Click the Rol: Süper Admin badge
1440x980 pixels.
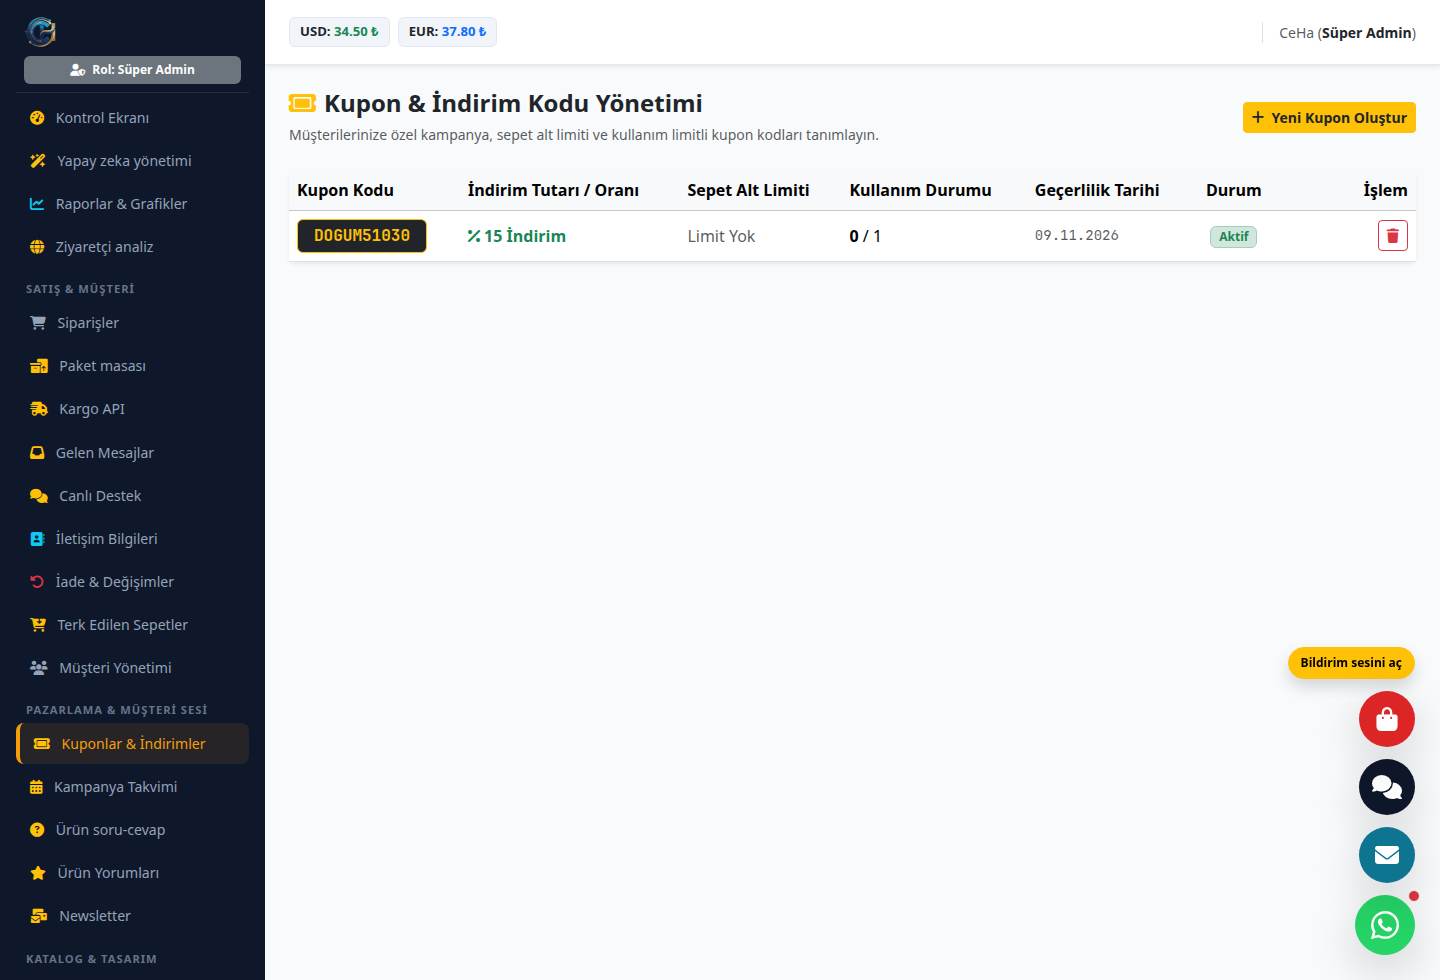coord(132,70)
